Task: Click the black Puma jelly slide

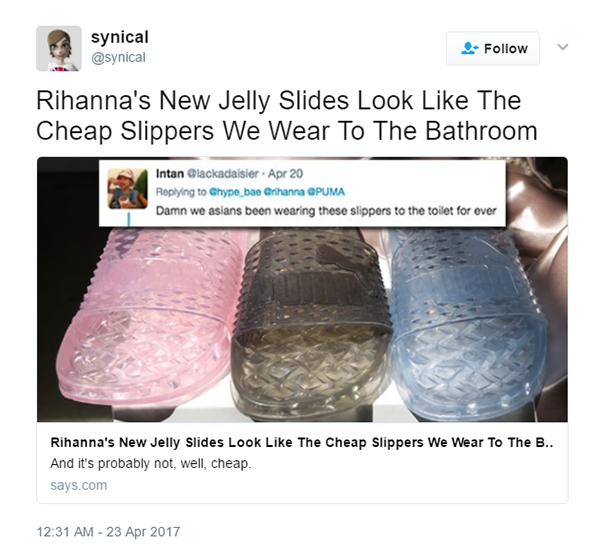Action: click(311, 323)
